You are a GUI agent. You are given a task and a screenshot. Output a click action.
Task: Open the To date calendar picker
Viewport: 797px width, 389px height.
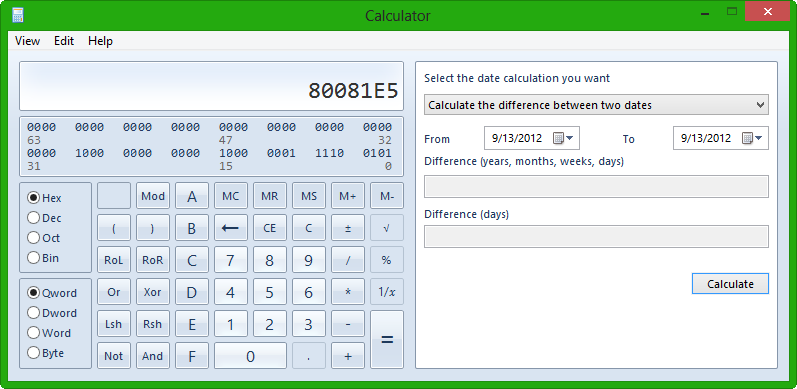tap(752, 138)
